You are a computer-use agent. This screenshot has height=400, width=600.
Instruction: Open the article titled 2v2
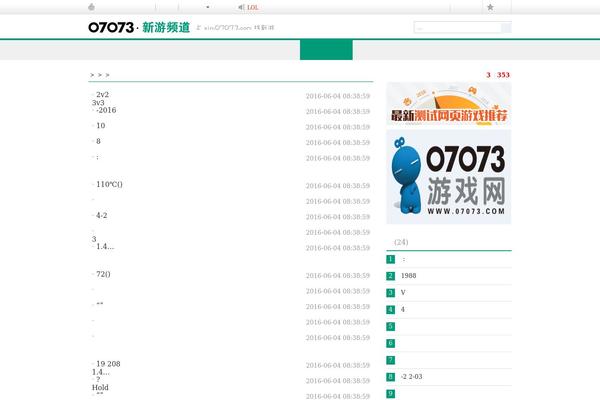coord(102,95)
